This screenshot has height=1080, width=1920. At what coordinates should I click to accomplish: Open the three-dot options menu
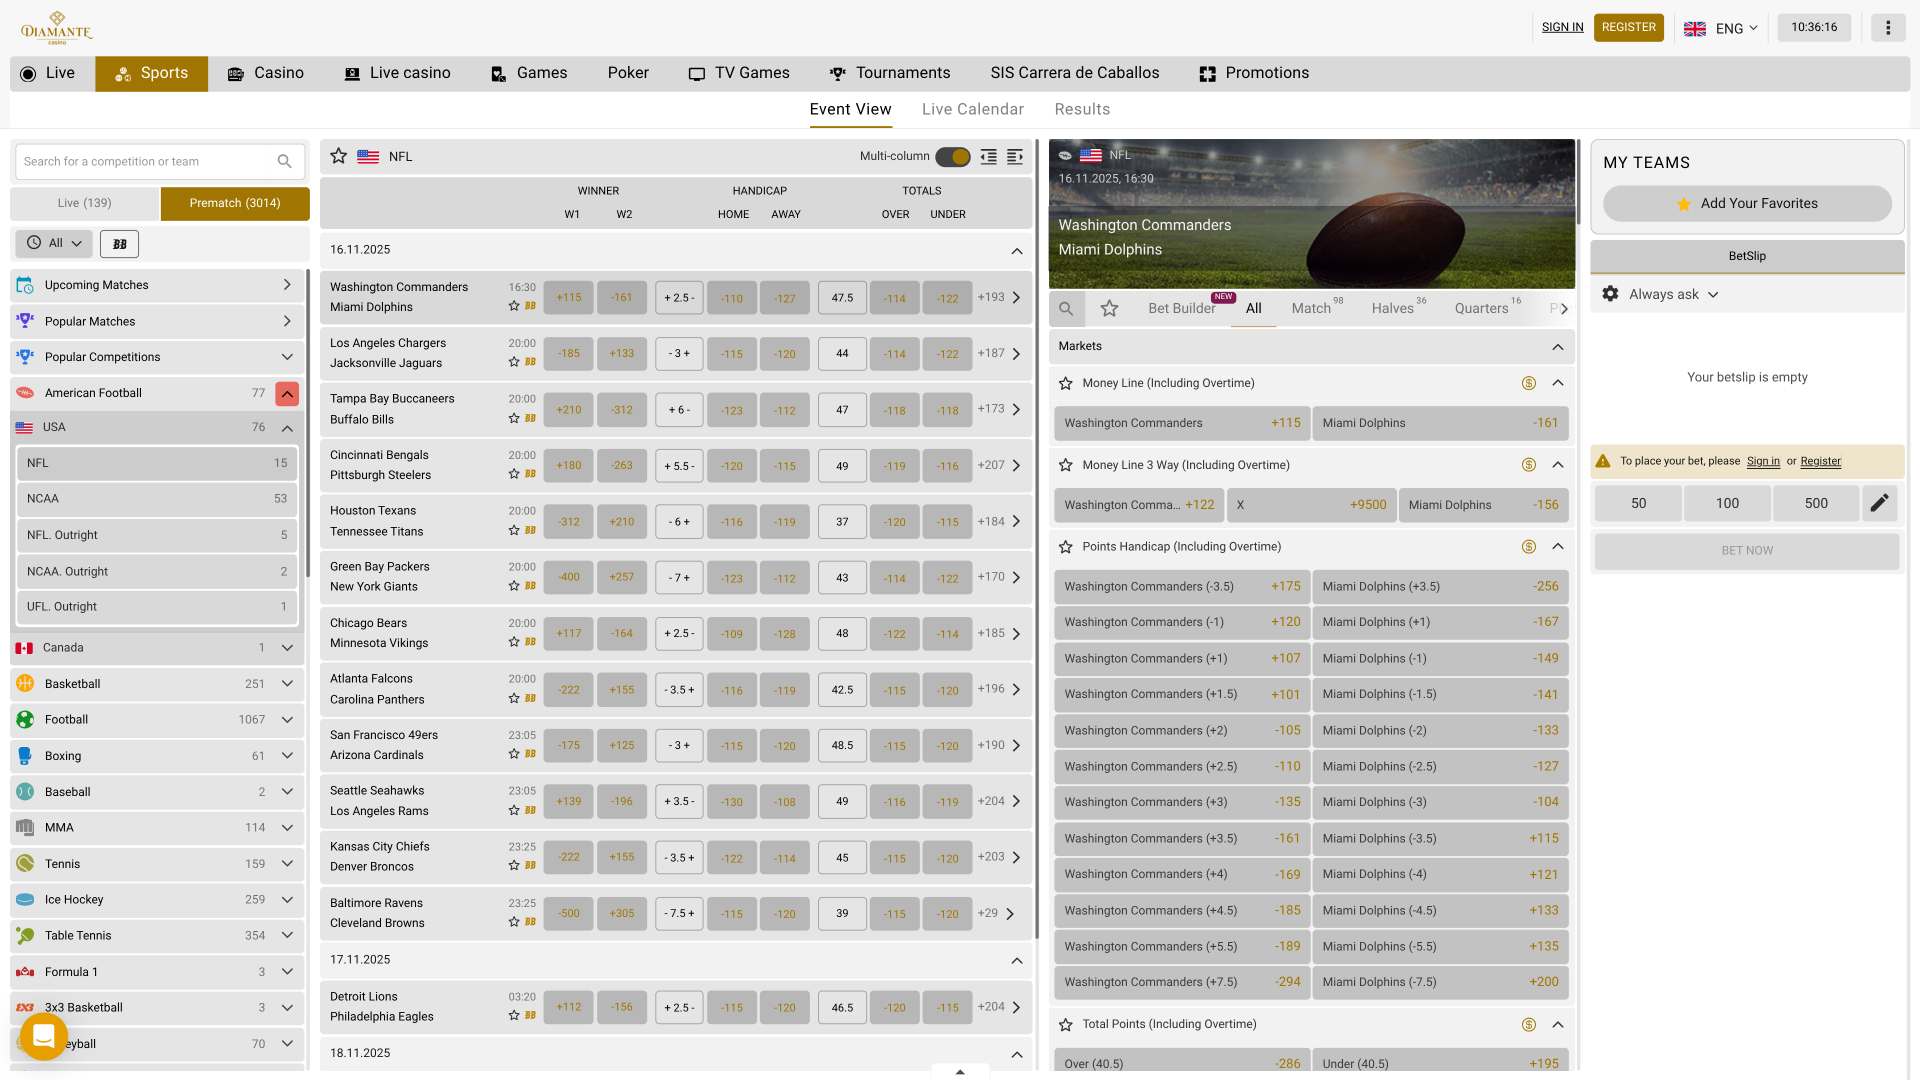tap(1888, 28)
